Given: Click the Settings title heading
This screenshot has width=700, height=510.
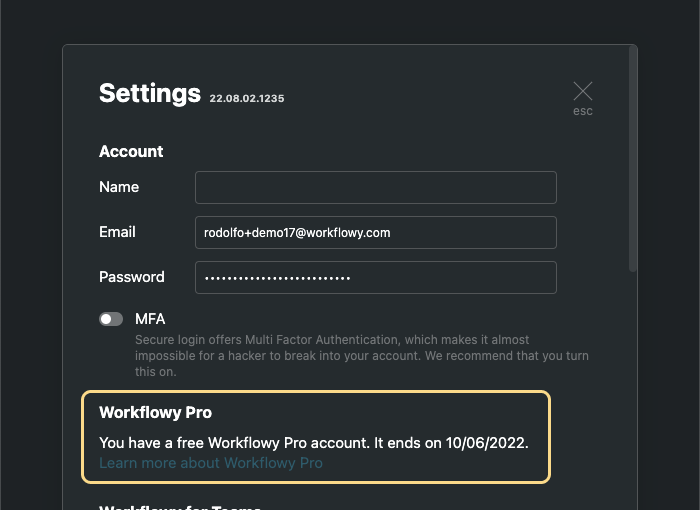Looking at the screenshot, I should (150, 93).
